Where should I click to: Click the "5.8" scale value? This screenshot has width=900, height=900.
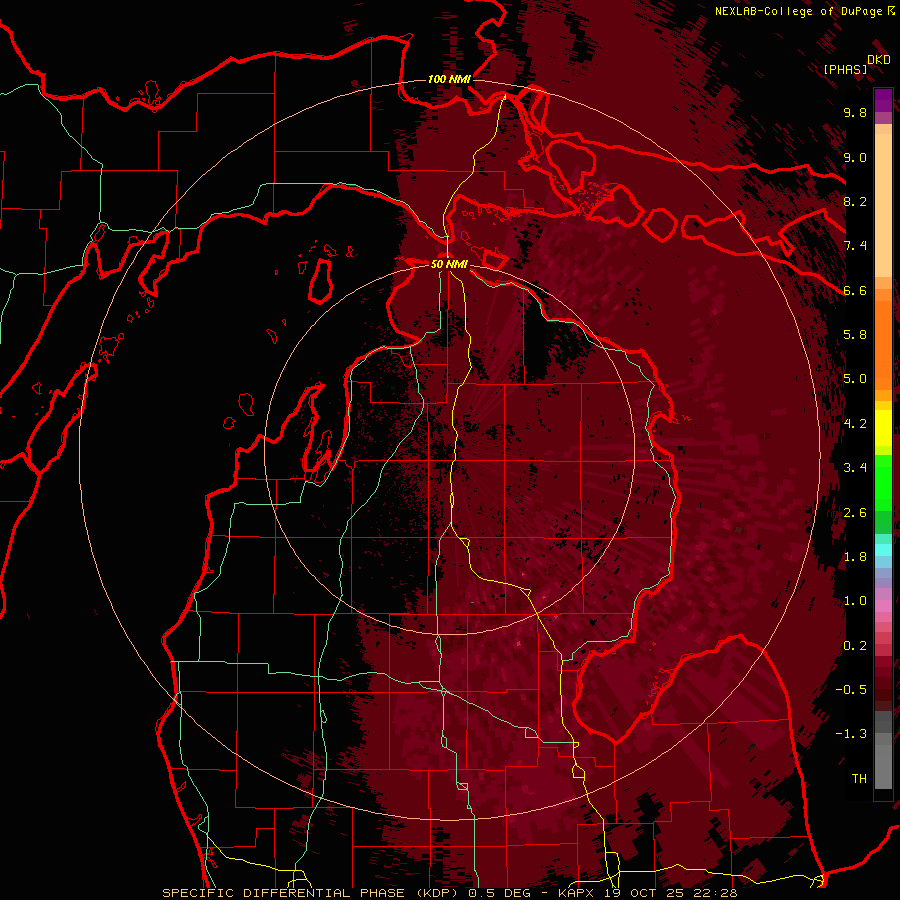coord(855,335)
